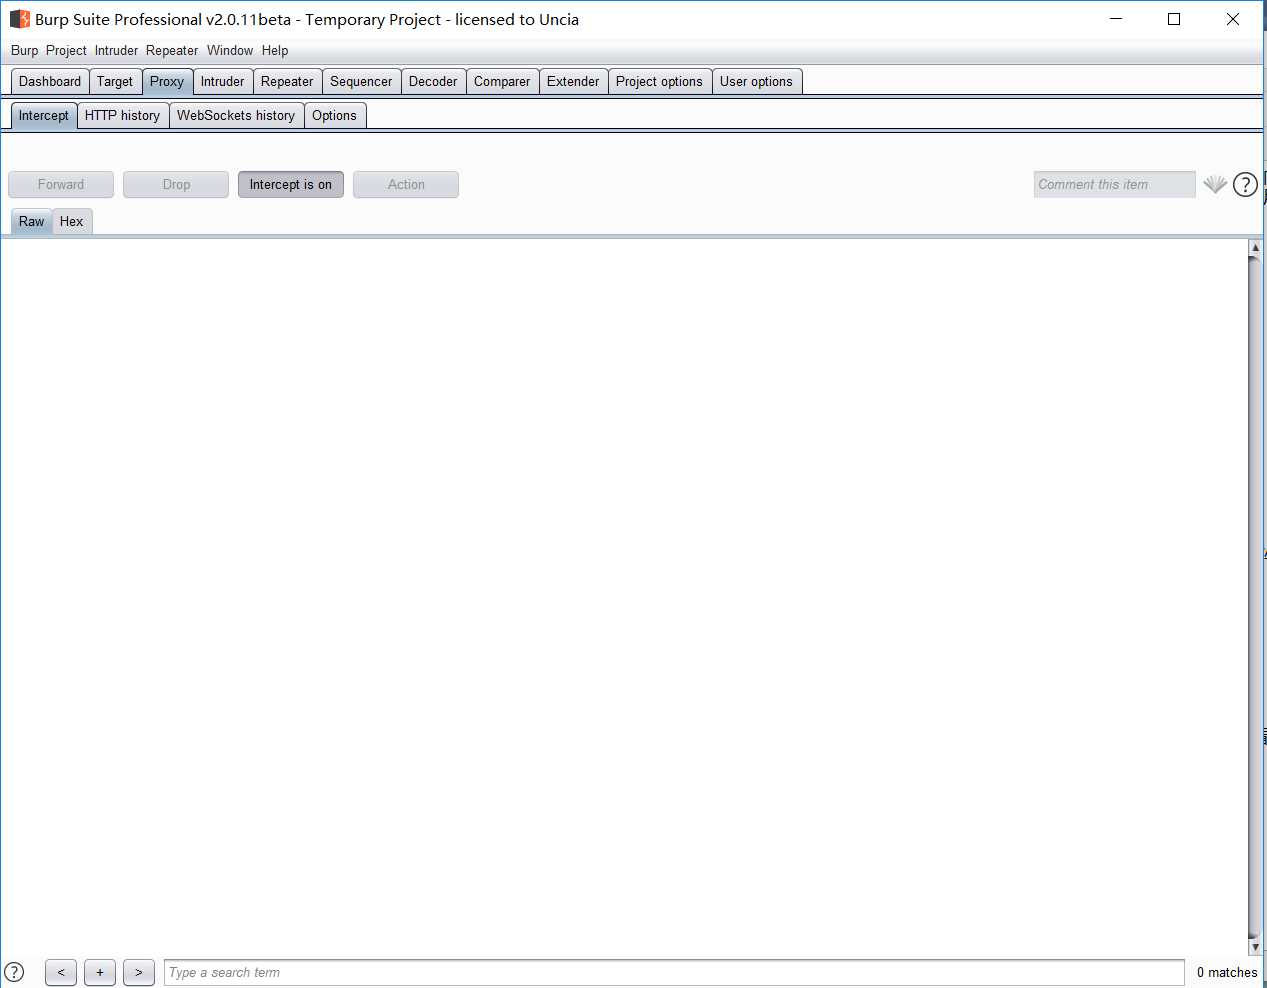Open the Comparer tab
Viewport: 1267px width, 988px height.
pyautogui.click(x=502, y=81)
